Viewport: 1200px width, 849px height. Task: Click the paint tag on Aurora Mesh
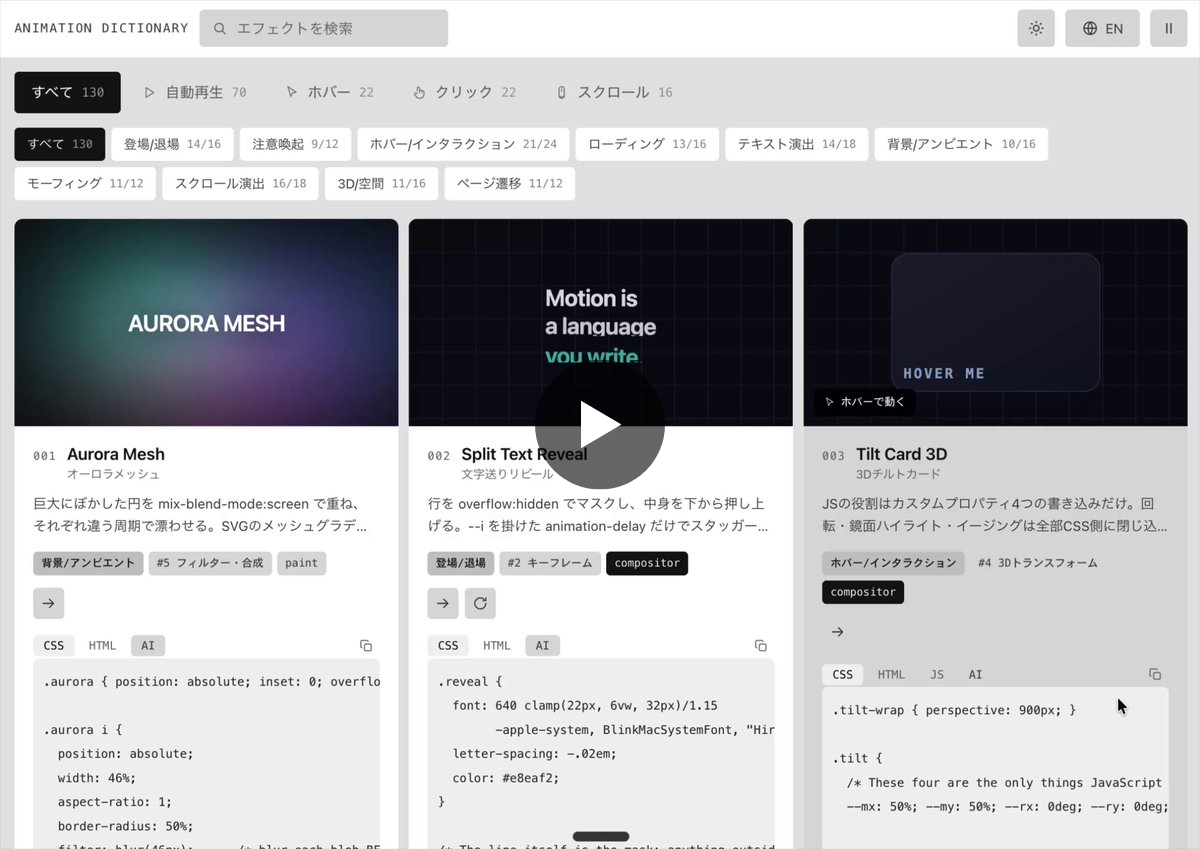click(x=301, y=563)
